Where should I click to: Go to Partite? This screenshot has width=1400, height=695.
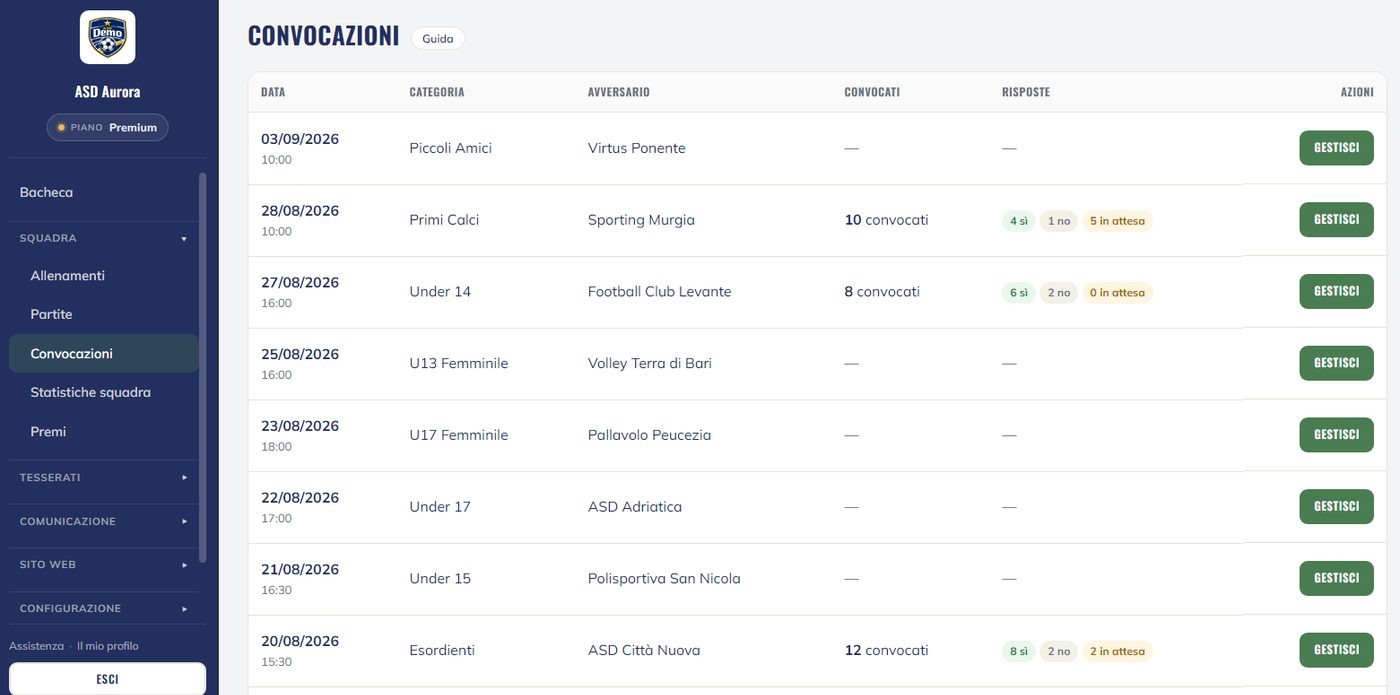(x=103, y=314)
